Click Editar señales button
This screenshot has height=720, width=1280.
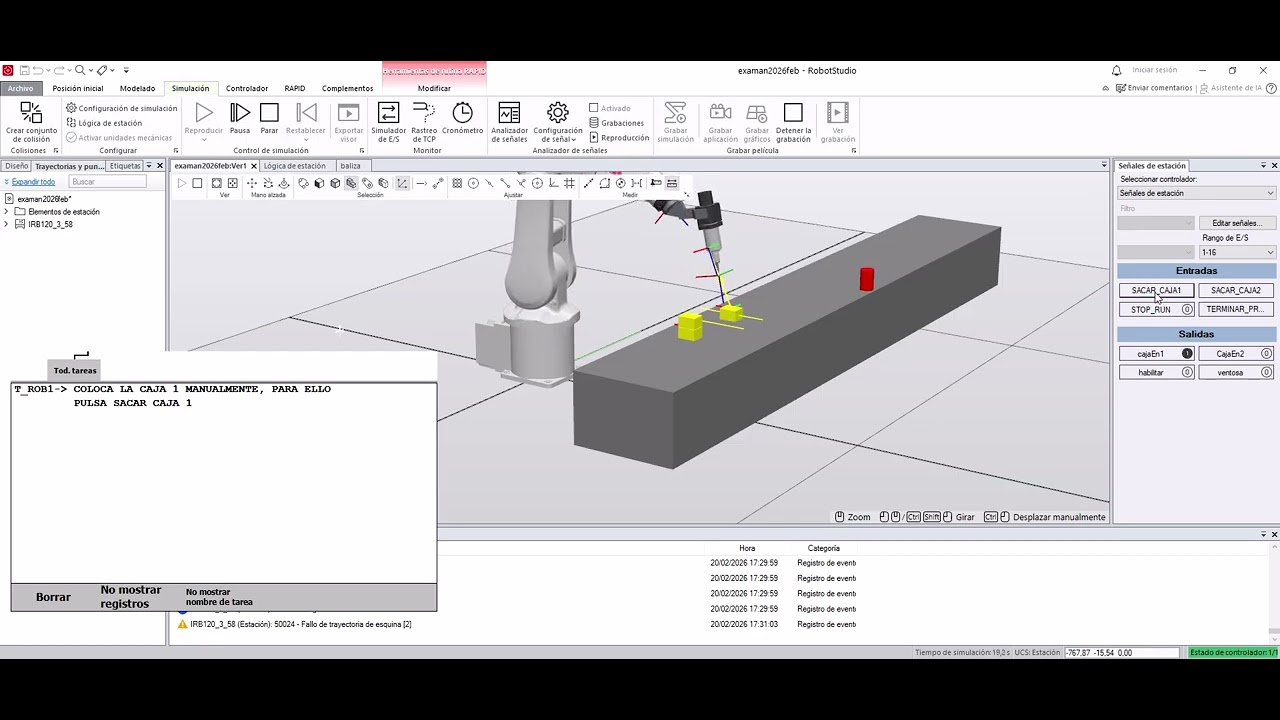pyautogui.click(x=1237, y=223)
